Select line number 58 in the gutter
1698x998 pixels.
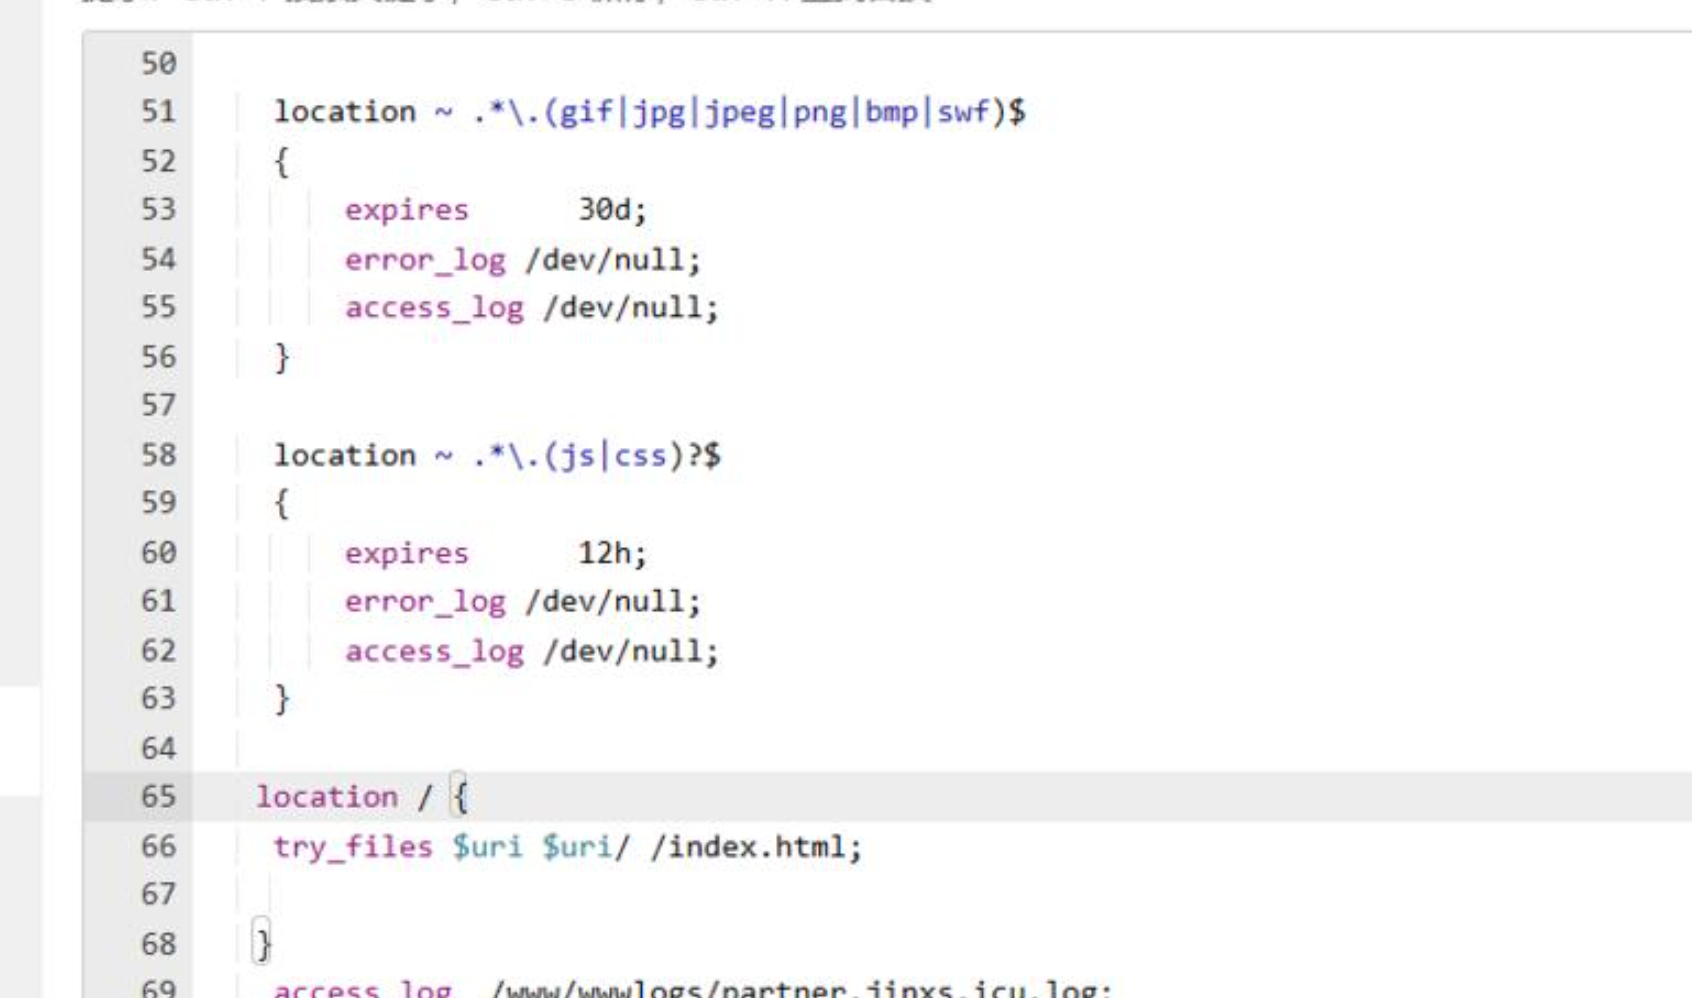(158, 455)
